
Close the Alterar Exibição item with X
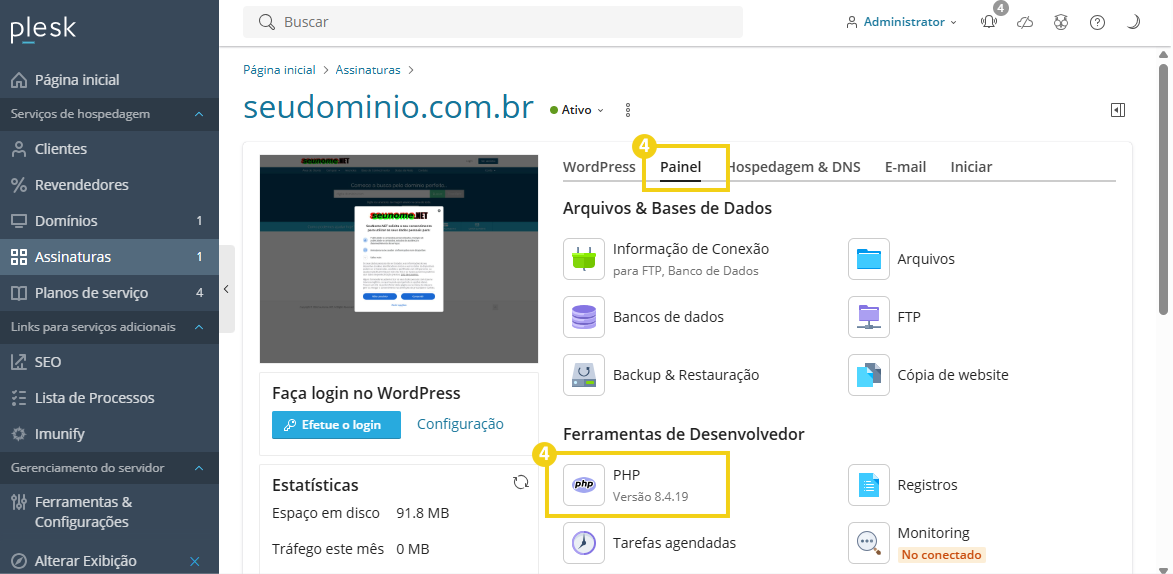(x=195, y=561)
